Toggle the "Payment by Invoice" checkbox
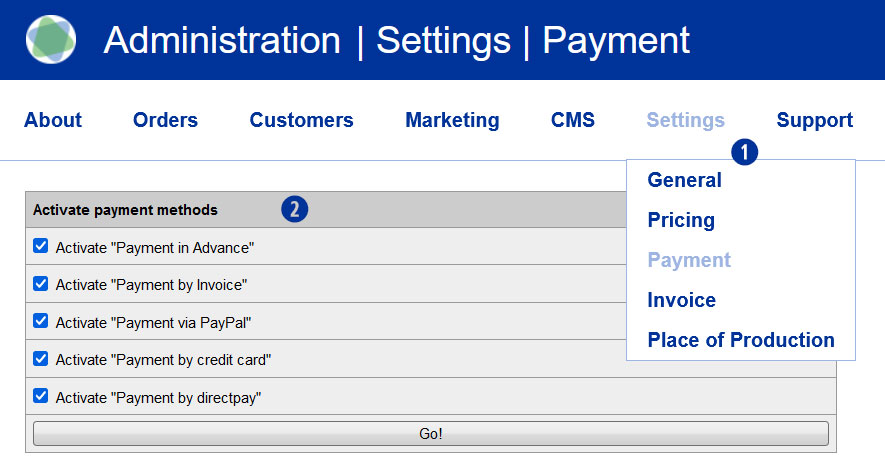This screenshot has width=885, height=464. pyautogui.click(x=41, y=284)
